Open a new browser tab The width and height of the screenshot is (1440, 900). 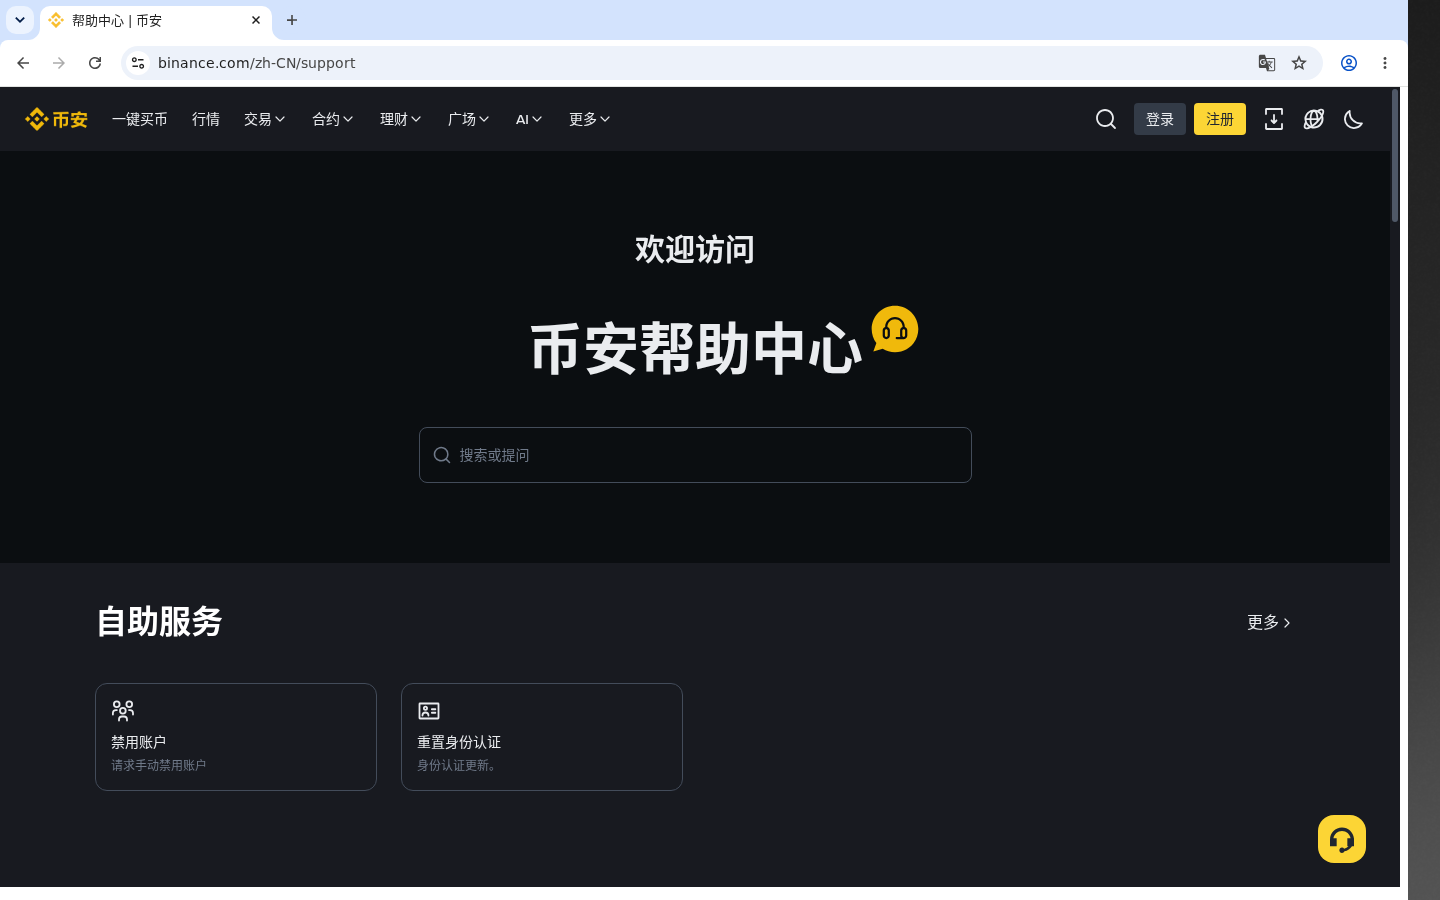pos(292,20)
